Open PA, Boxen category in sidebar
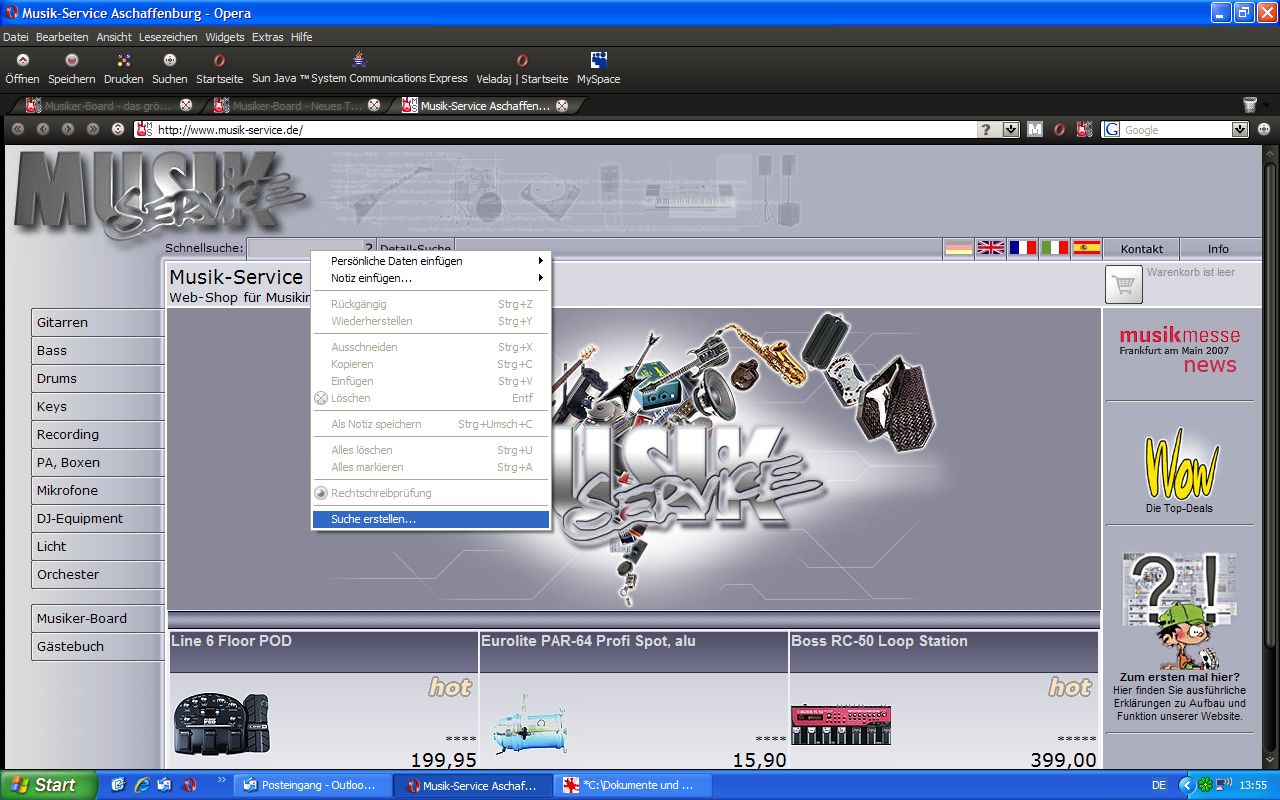 (x=97, y=462)
